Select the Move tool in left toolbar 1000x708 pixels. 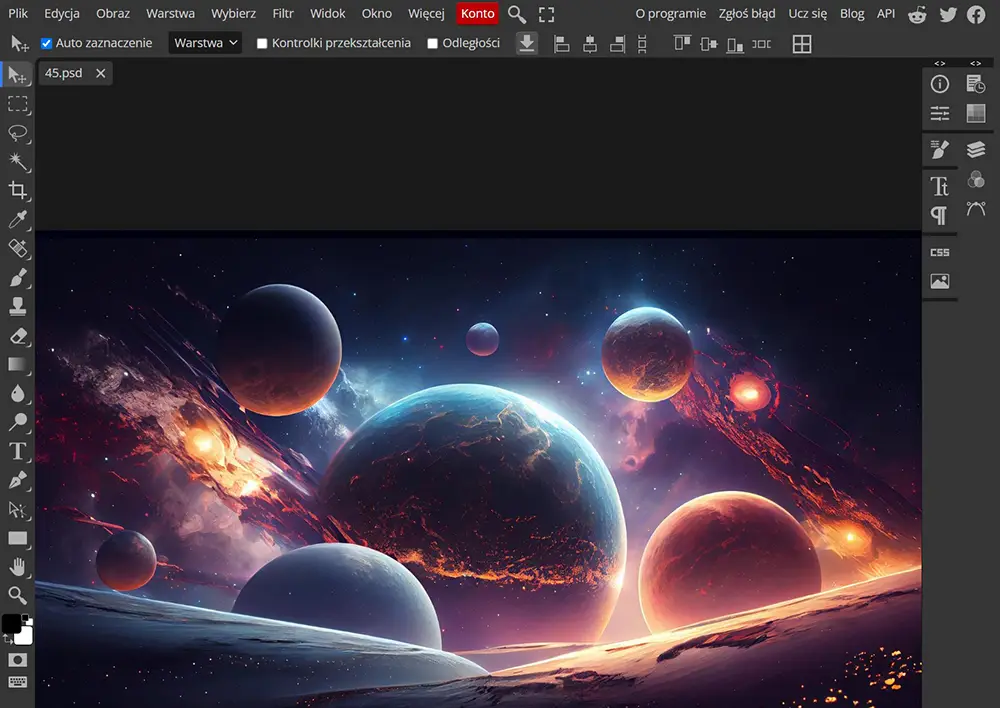(x=17, y=75)
